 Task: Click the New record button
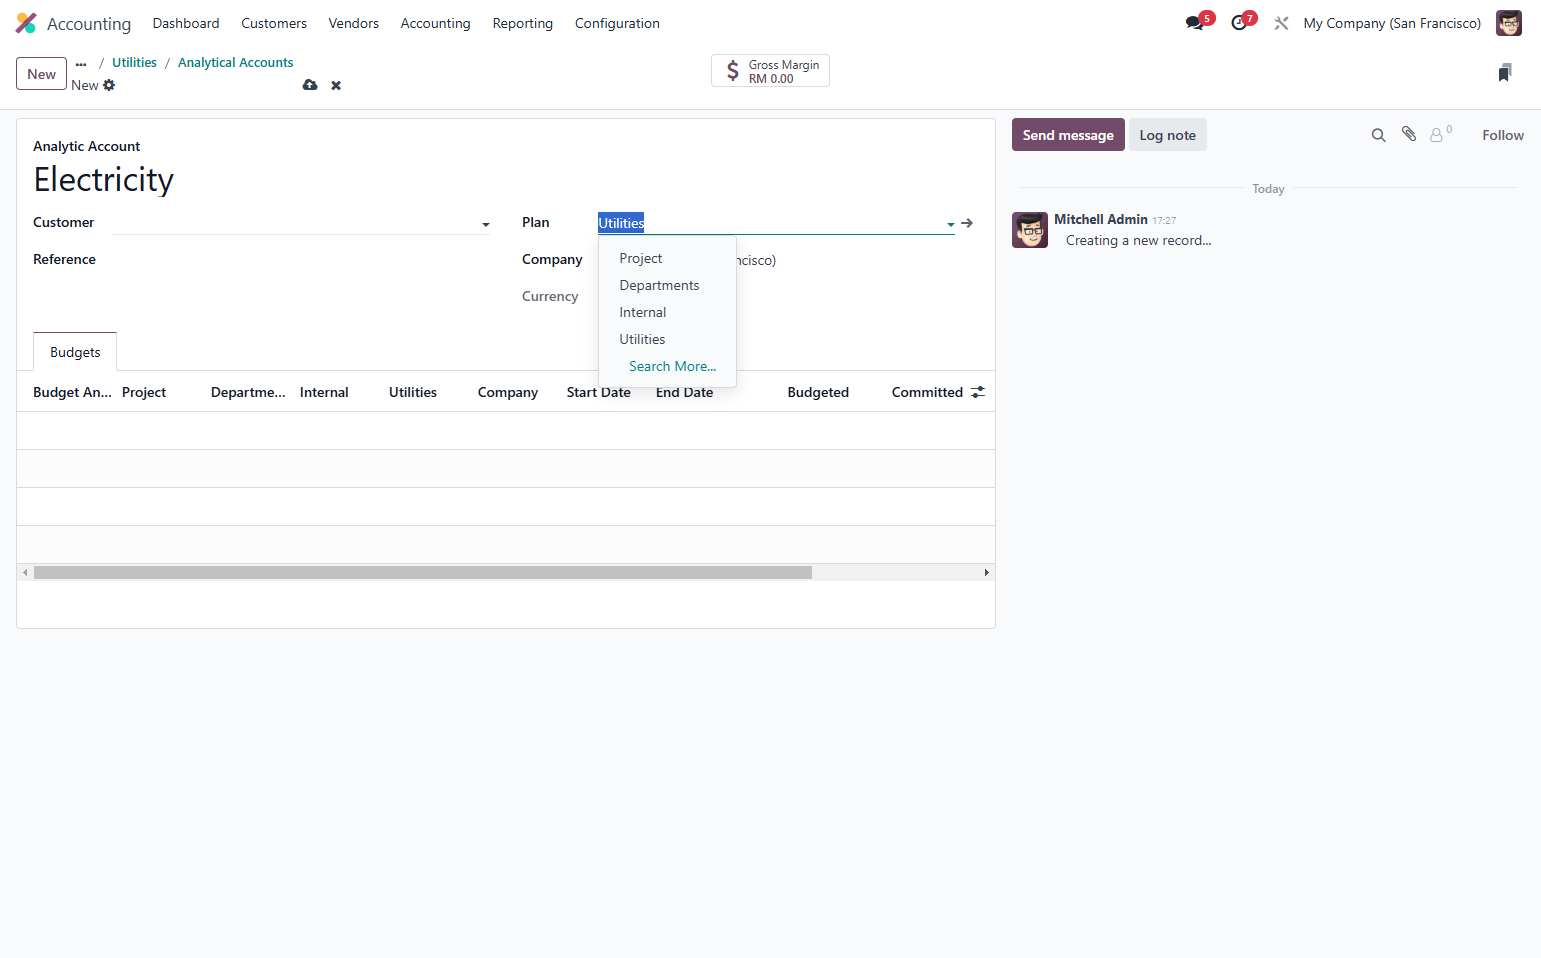pyautogui.click(x=42, y=74)
